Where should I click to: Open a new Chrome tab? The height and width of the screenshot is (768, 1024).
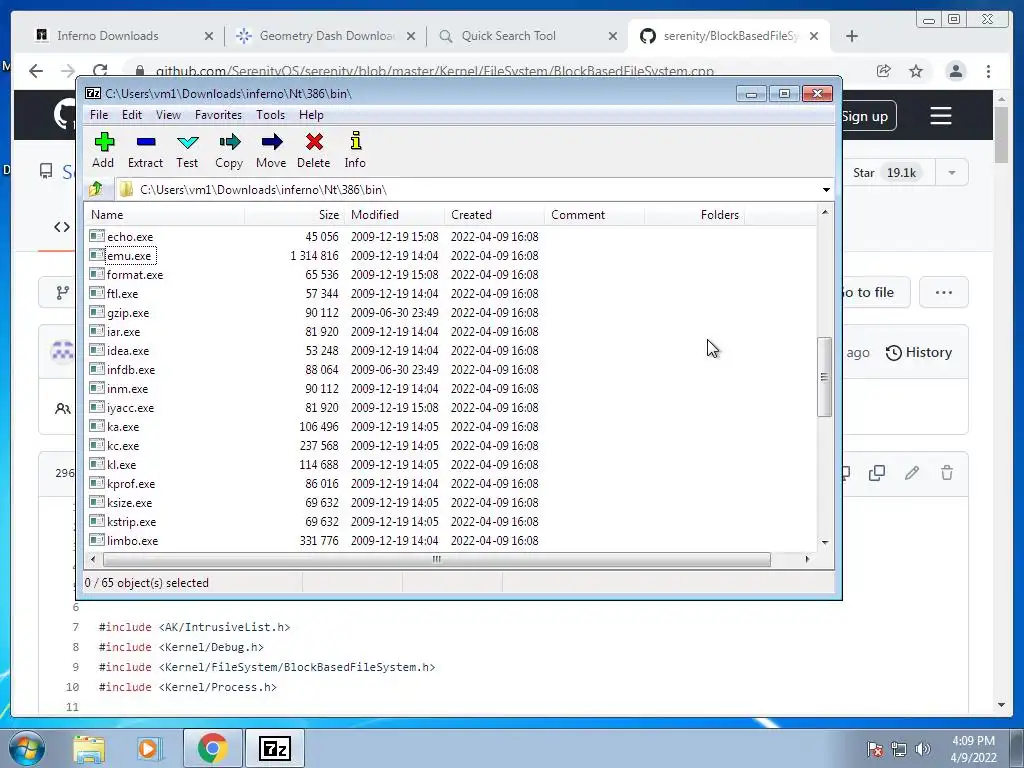(x=852, y=36)
